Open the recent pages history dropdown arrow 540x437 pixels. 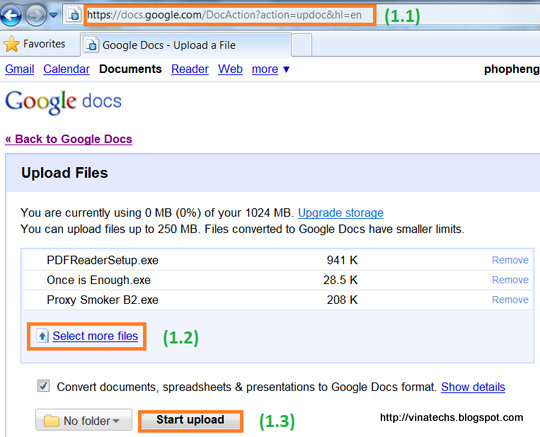click(53, 15)
